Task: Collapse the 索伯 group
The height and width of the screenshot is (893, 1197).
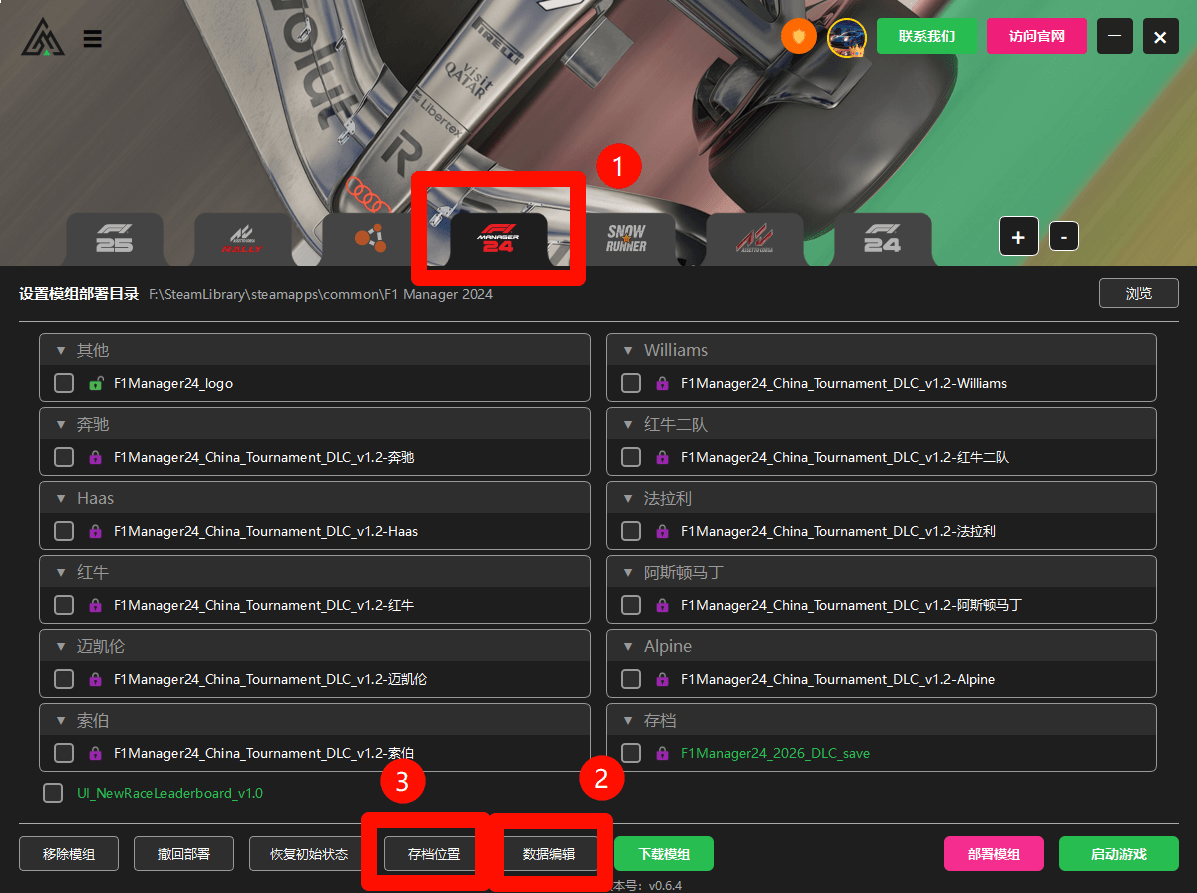Action: click(61, 721)
